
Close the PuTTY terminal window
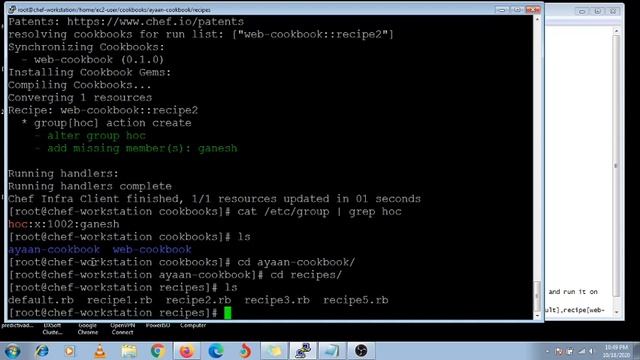(x=533, y=10)
